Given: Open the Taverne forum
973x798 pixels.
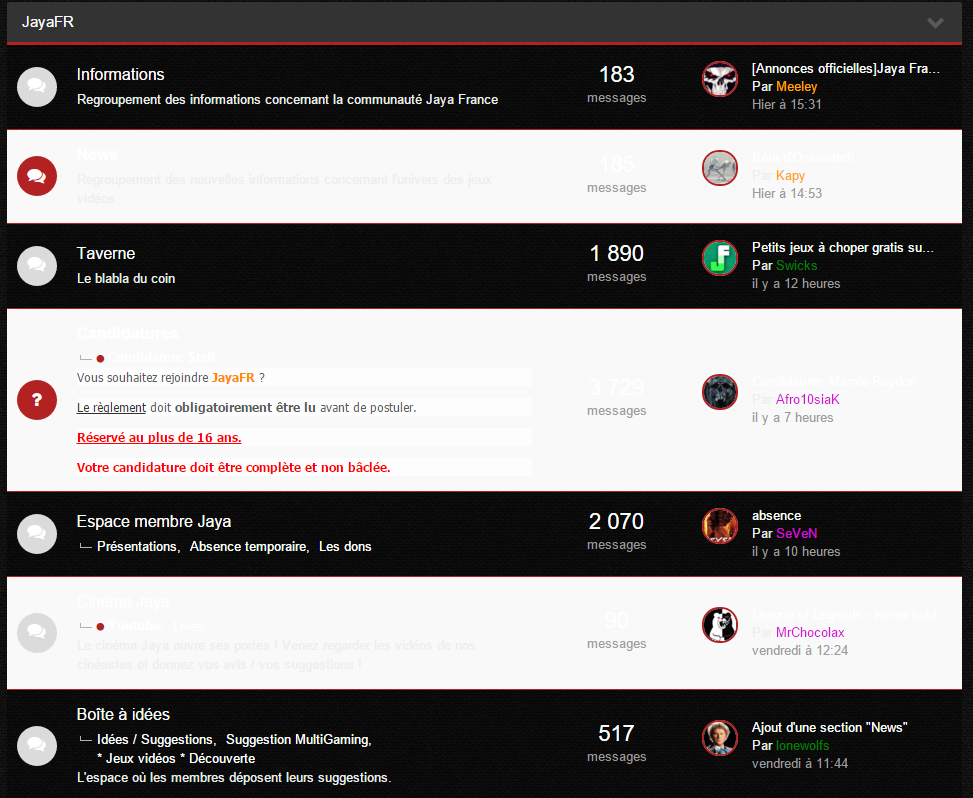Looking at the screenshot, I should click(105, 253).
